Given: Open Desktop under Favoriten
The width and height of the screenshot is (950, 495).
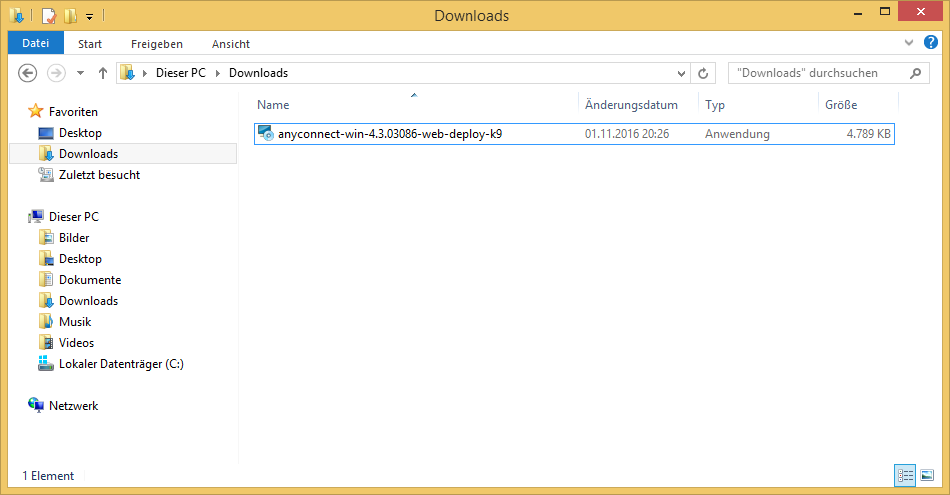Looking at the screenshot, I should pyautogui.click(x=80, y=133).
